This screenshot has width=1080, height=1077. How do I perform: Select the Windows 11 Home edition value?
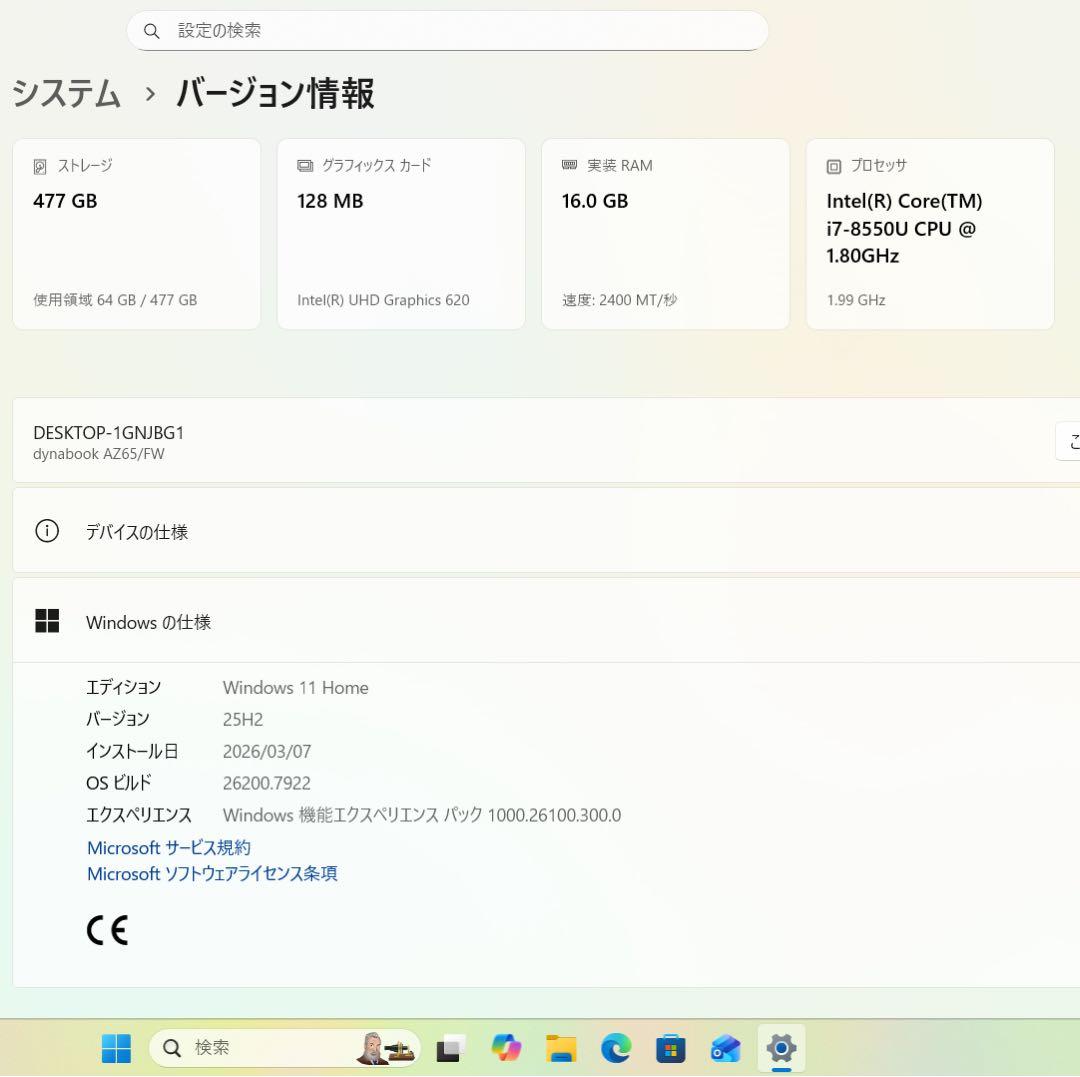pyautogui.click(x=295, y=687)
